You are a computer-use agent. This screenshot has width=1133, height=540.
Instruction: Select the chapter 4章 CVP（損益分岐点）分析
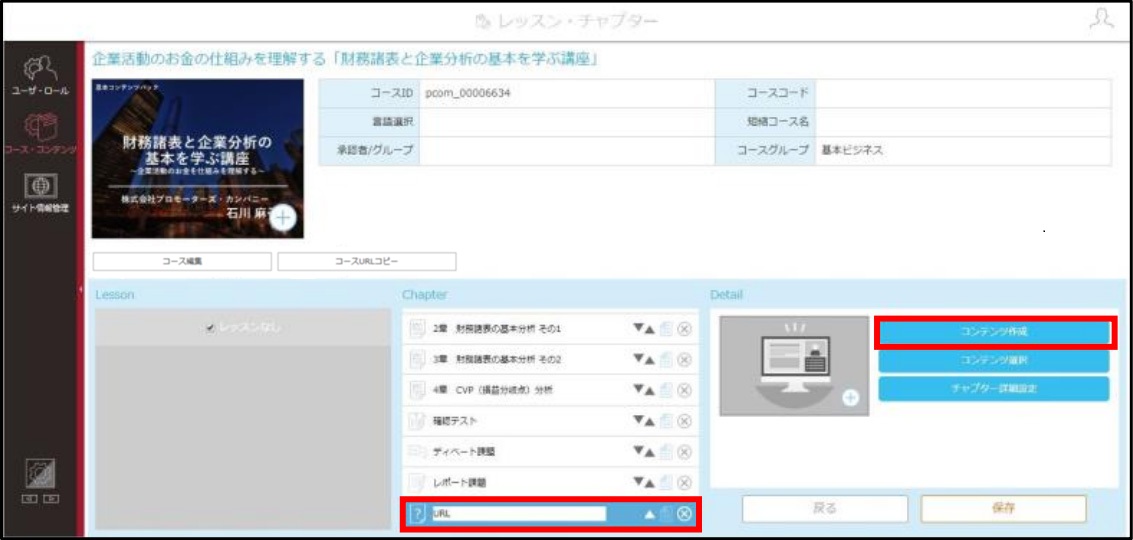point(550,390)
